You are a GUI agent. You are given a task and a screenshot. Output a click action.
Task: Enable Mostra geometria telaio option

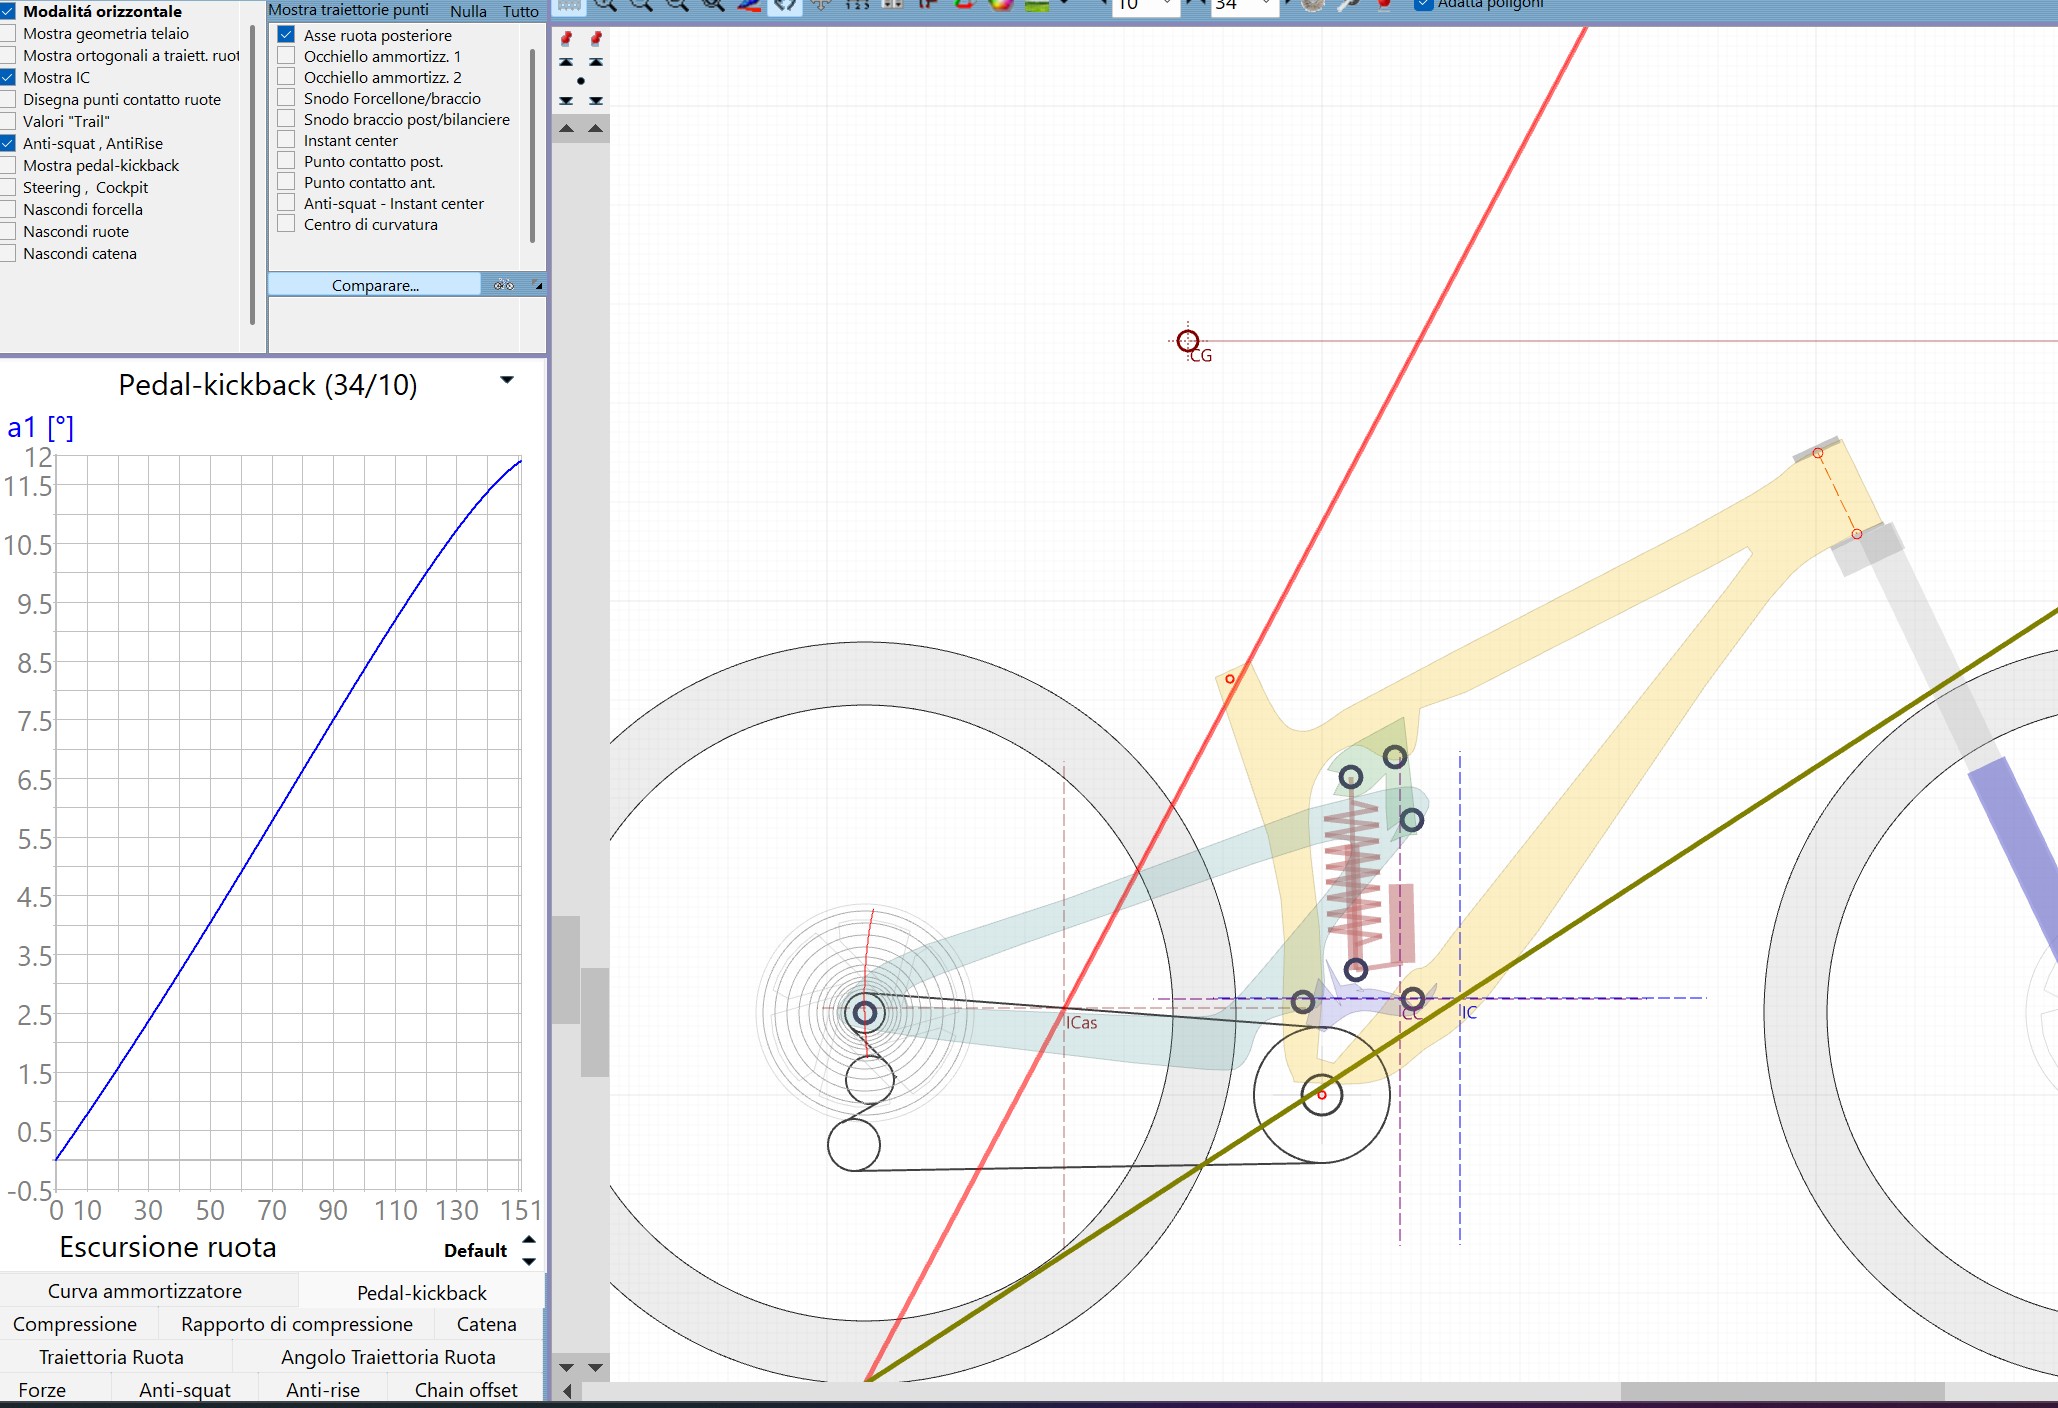pos(8,34)
